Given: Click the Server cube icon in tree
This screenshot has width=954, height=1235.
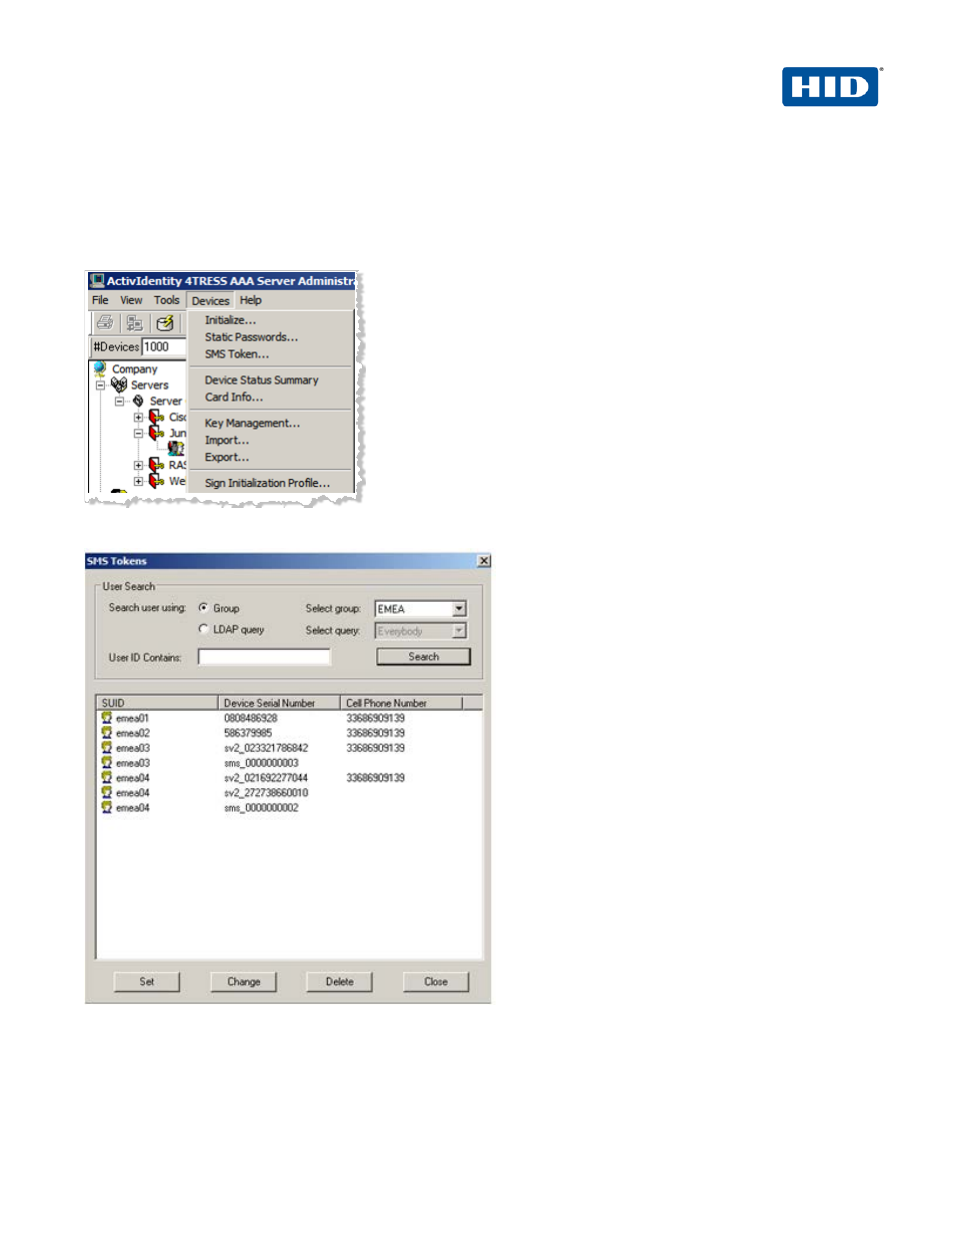Looking at the screenshot, I should (x=138, y=401).
